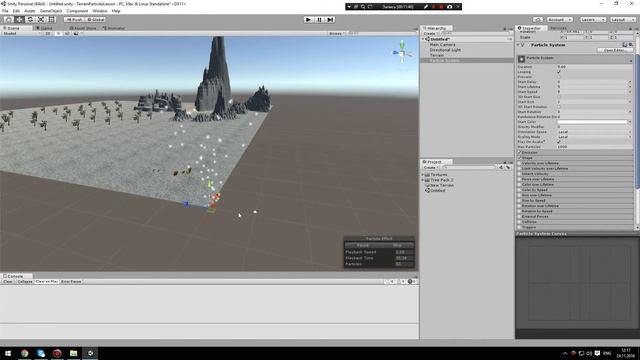Toggle the 3D Start Size checkbox
This screenshot has height=360, width=640.
coord(559,97)
